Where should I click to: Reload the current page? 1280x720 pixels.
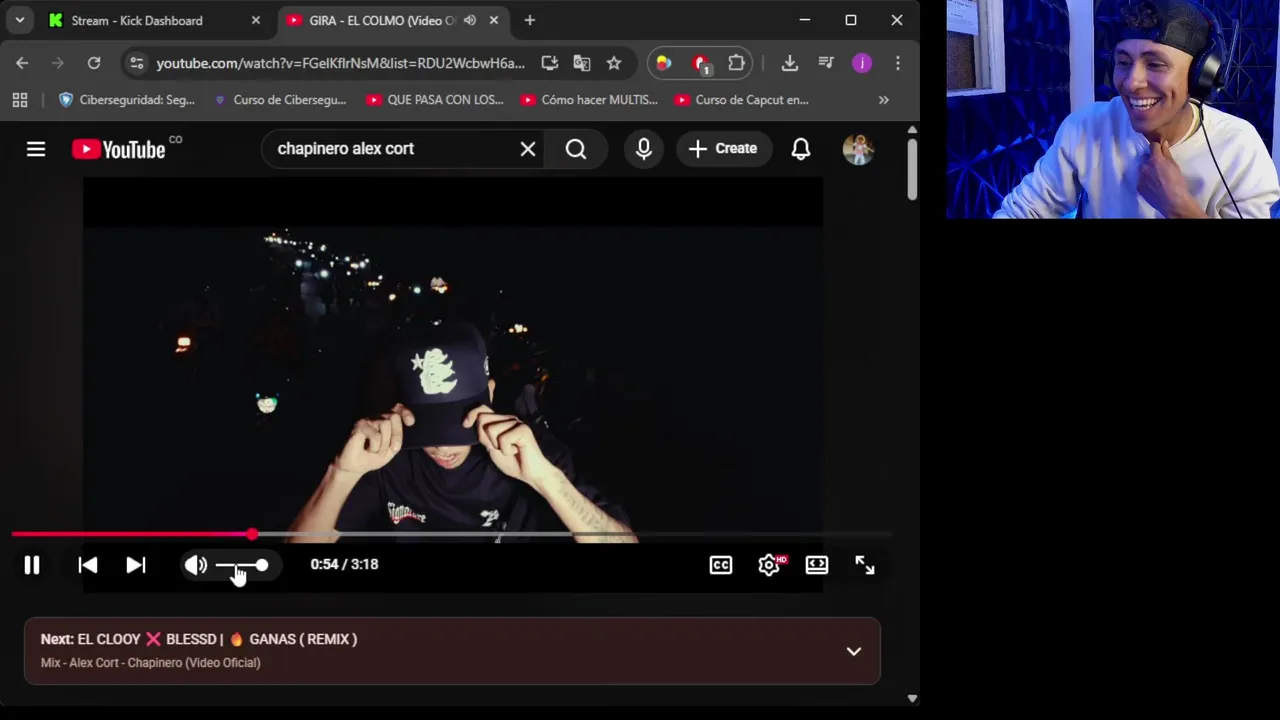point(94,63)
